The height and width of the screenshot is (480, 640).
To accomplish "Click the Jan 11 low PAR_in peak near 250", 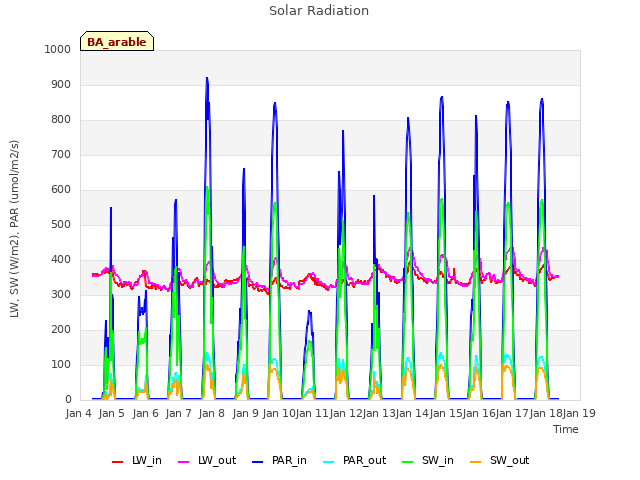I will [309, 312].
